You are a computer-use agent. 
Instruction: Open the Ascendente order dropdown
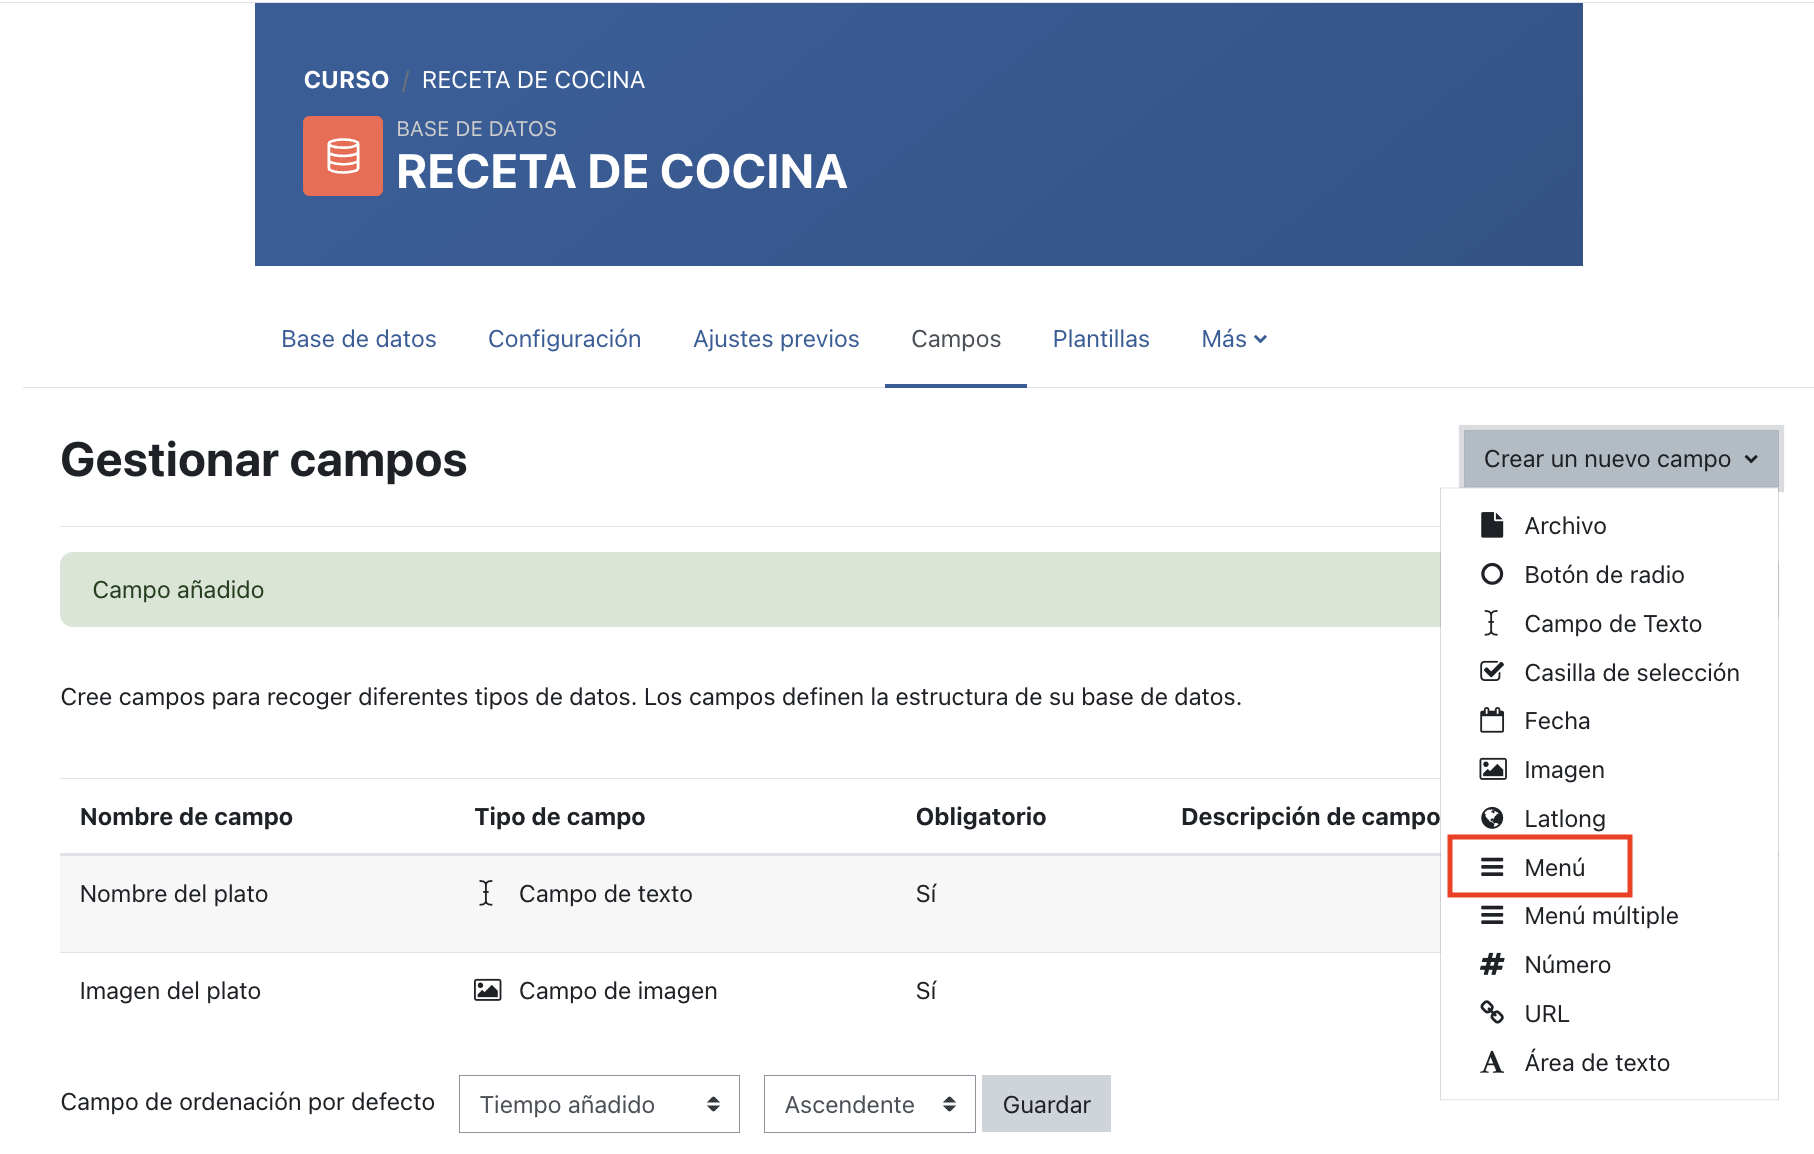click(869, 1104)
